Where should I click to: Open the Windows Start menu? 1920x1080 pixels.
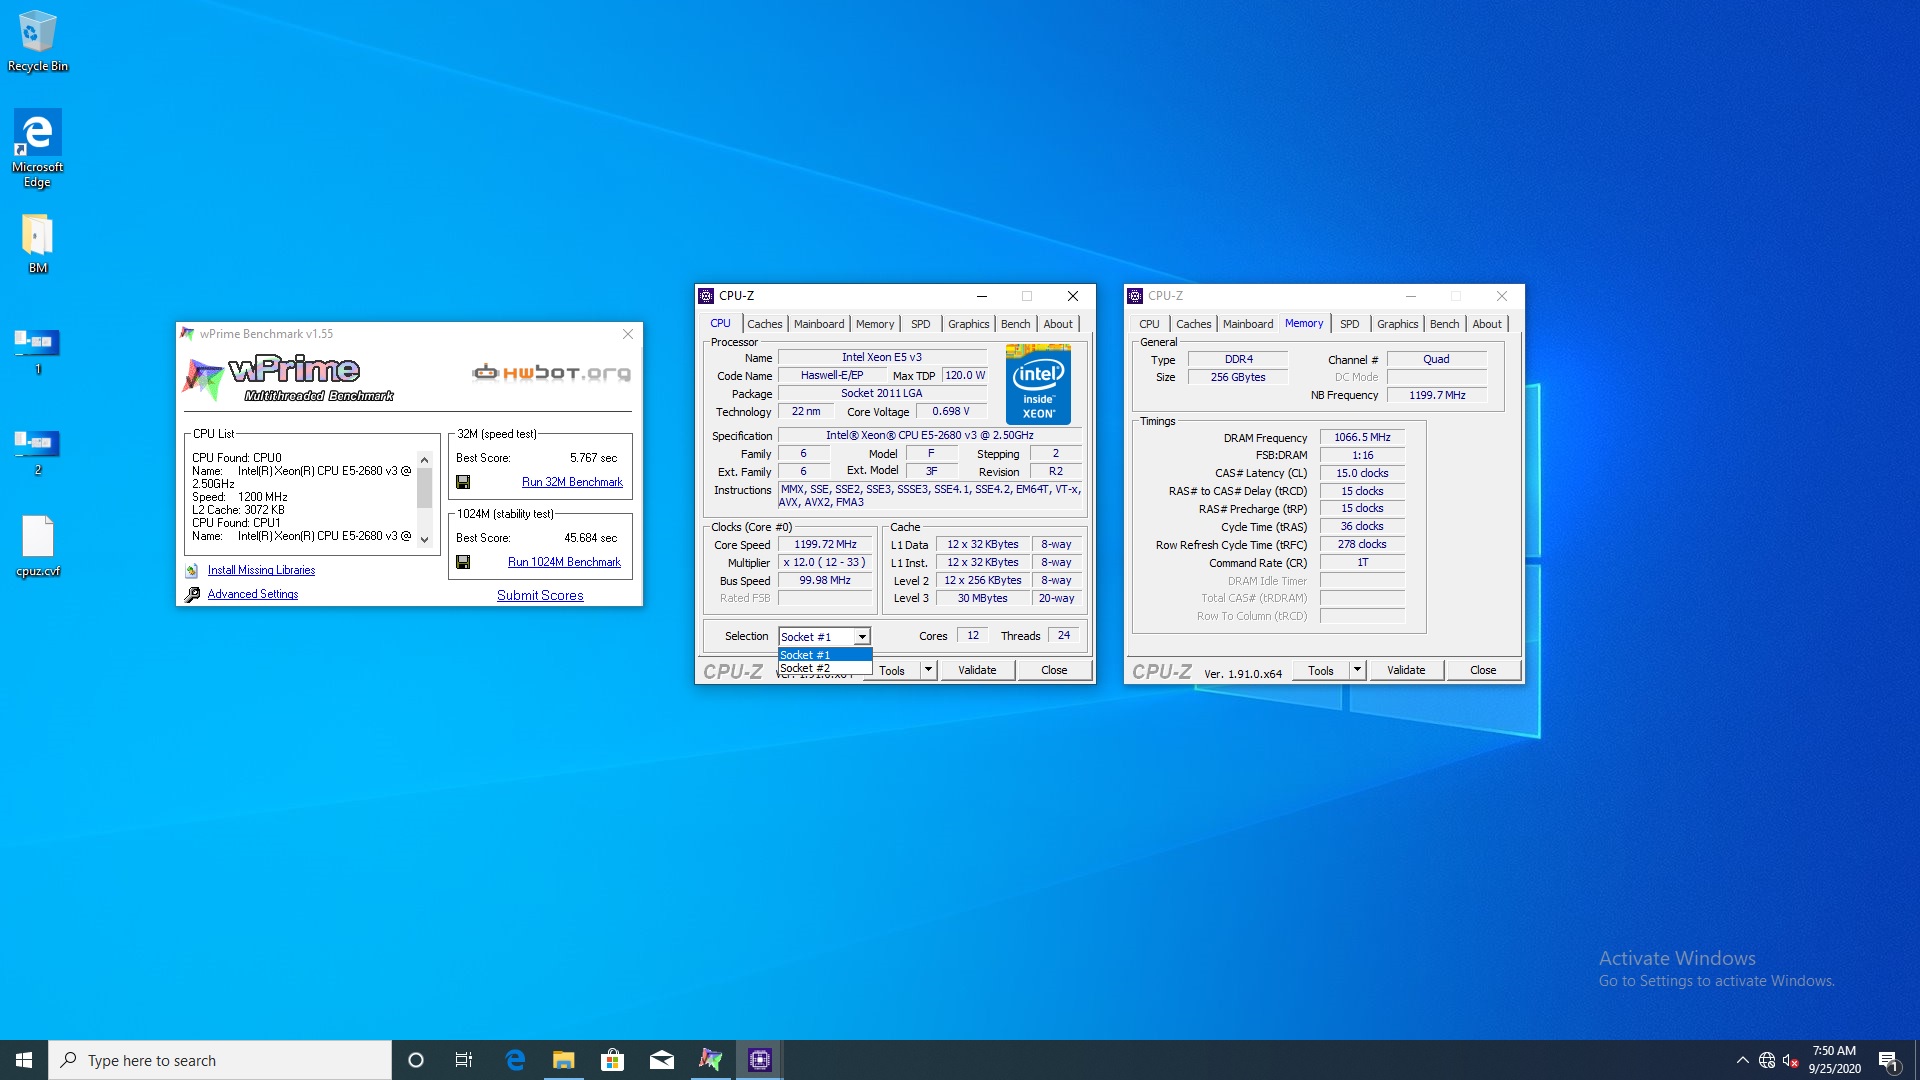pos(24,1060)
